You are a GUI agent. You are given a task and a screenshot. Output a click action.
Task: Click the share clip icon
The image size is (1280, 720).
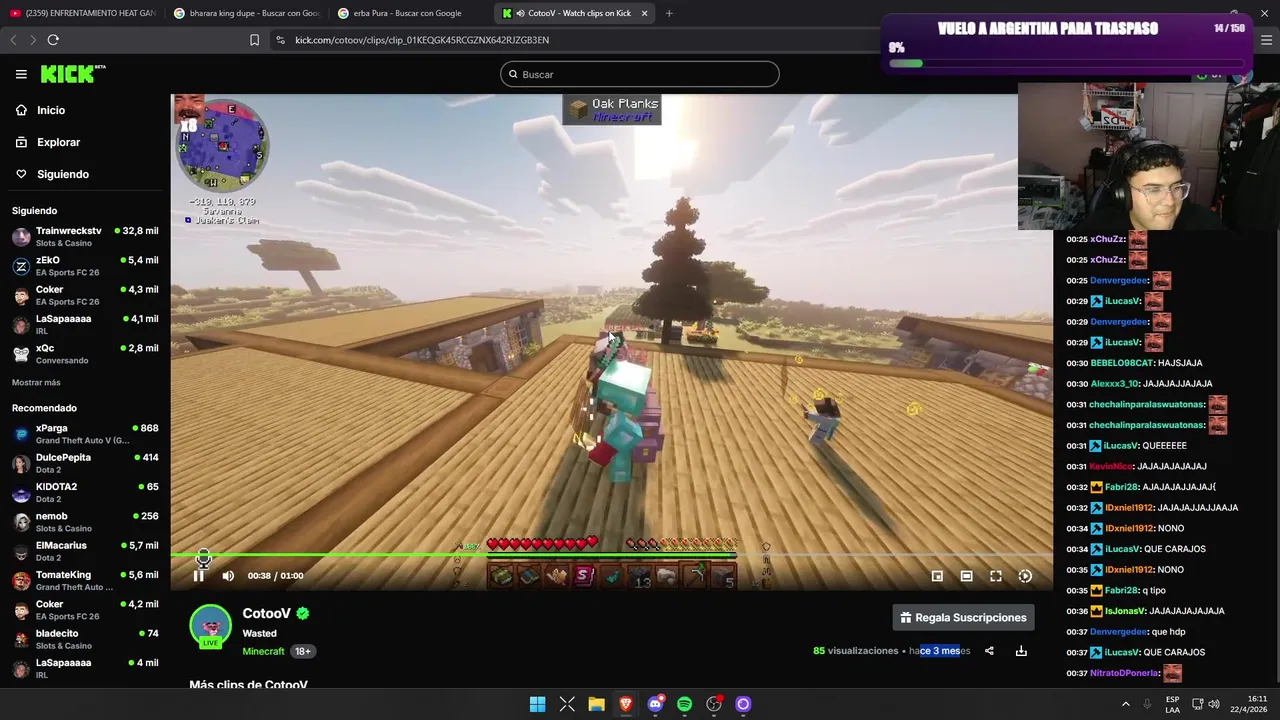989,651
